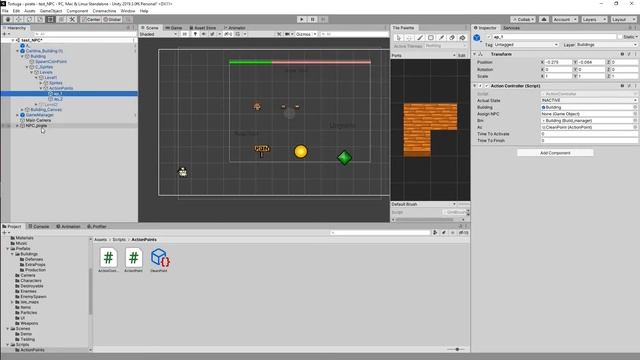Select the Rotate tool in toolbar
This screenshot has width=640, height=360.
[x=29, y=19]
